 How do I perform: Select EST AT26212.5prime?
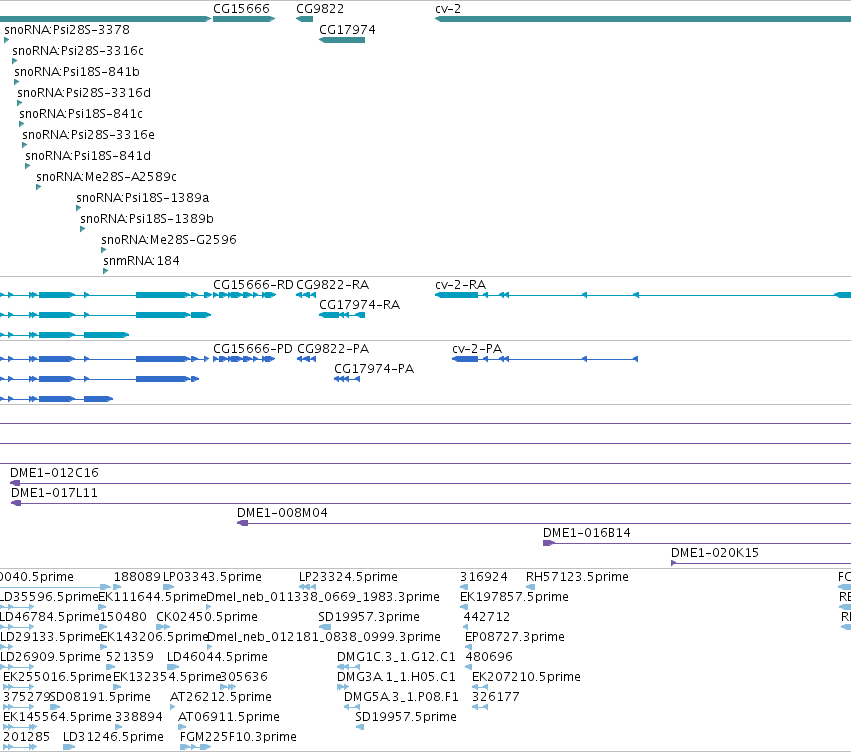(x=221, y=697)
